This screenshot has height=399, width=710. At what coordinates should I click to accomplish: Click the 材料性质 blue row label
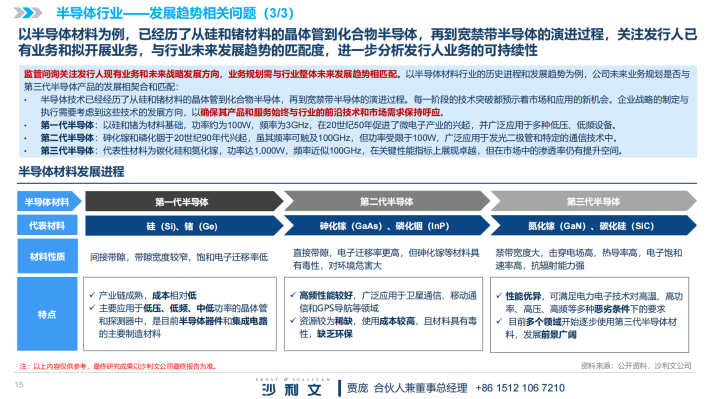click(x=47, y=256)
